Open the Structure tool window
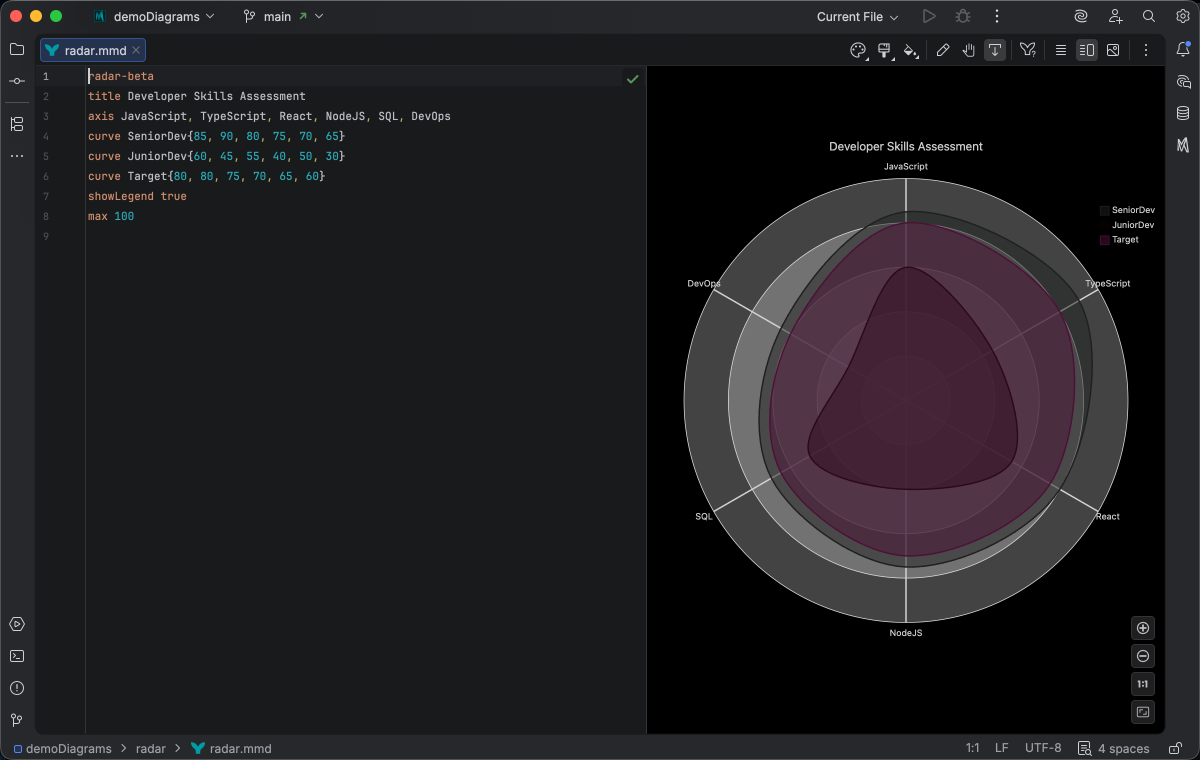 [17, 124]
